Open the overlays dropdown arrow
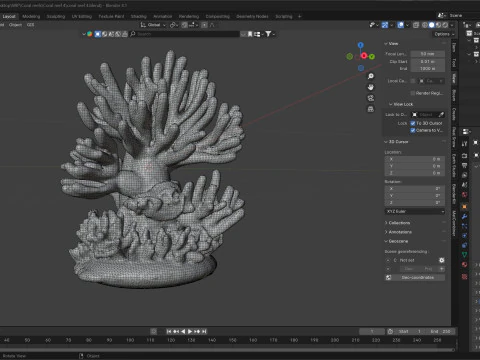The width and height of the screenshot is (480, 360). pyautogui.click(x=407, y=25)
